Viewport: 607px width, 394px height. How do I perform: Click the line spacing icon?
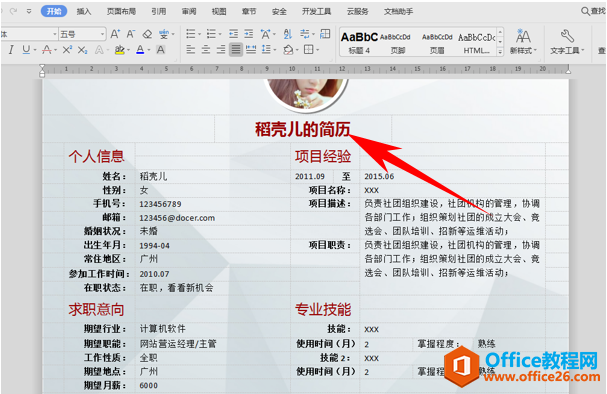(266, 50)
